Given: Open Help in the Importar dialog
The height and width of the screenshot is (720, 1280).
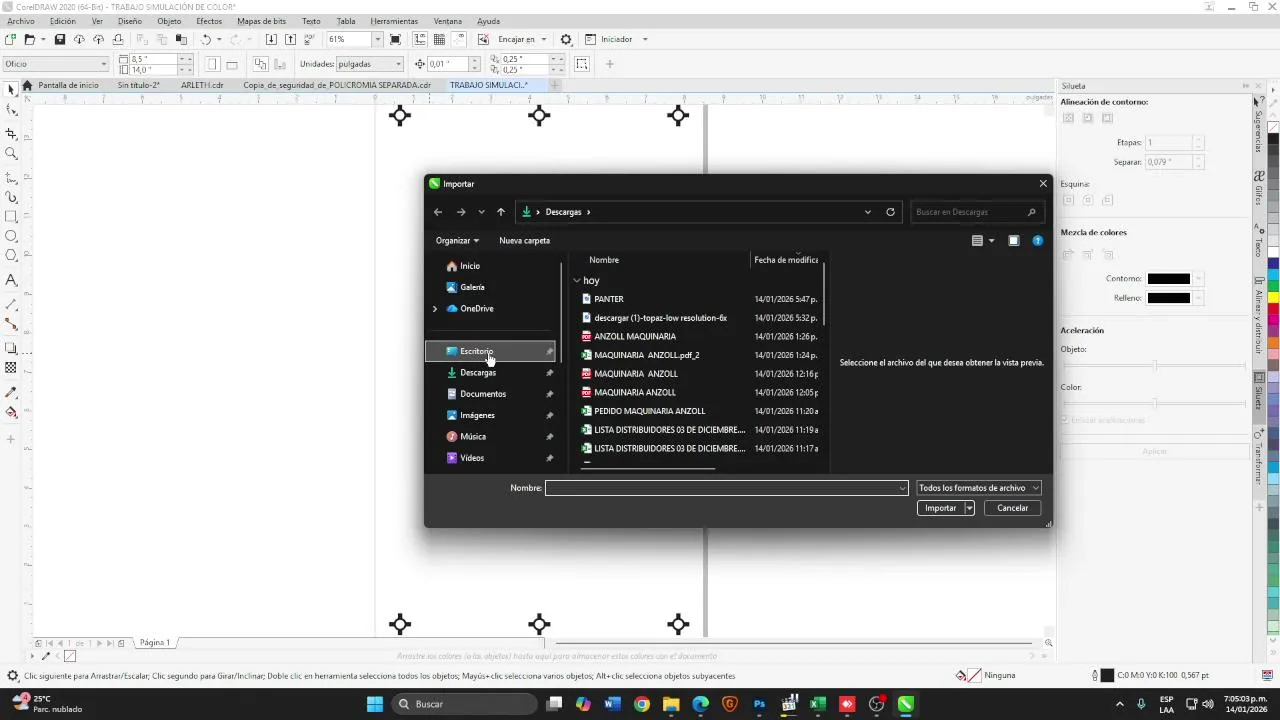Looking at the screenshot, I should click(1038, 240).
